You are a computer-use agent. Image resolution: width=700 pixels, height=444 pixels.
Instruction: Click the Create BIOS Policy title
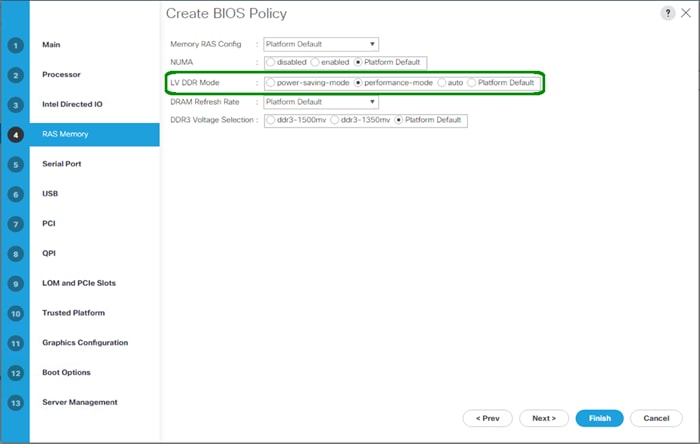pyautogui.click(x=226, y=13)
